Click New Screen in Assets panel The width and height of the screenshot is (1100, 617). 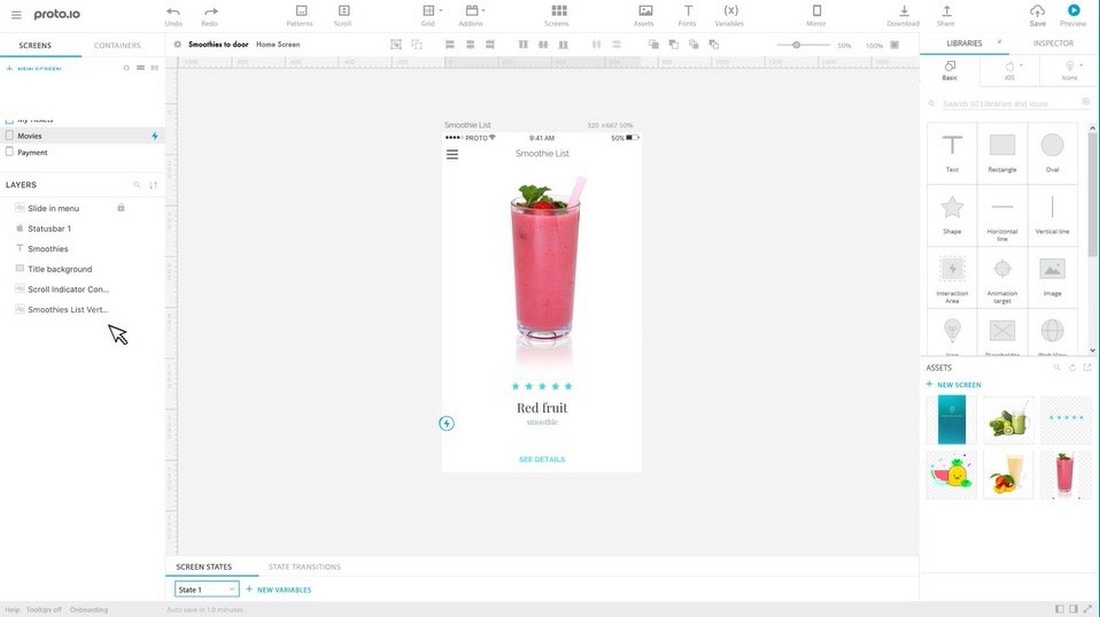click(958, 384)
